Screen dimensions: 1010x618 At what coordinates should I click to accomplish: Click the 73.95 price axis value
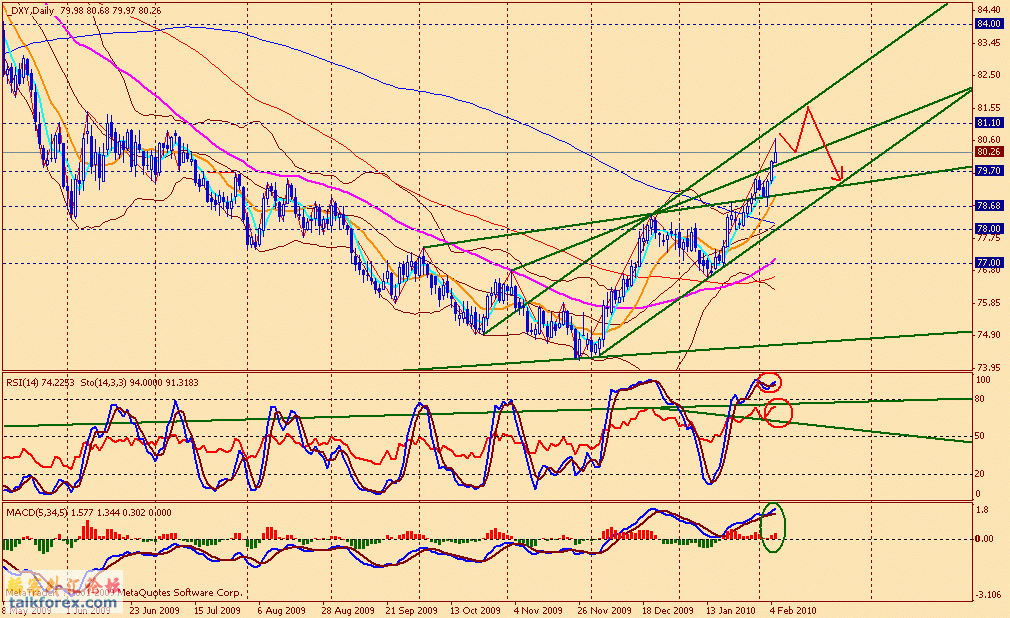[x=989, y=367]
